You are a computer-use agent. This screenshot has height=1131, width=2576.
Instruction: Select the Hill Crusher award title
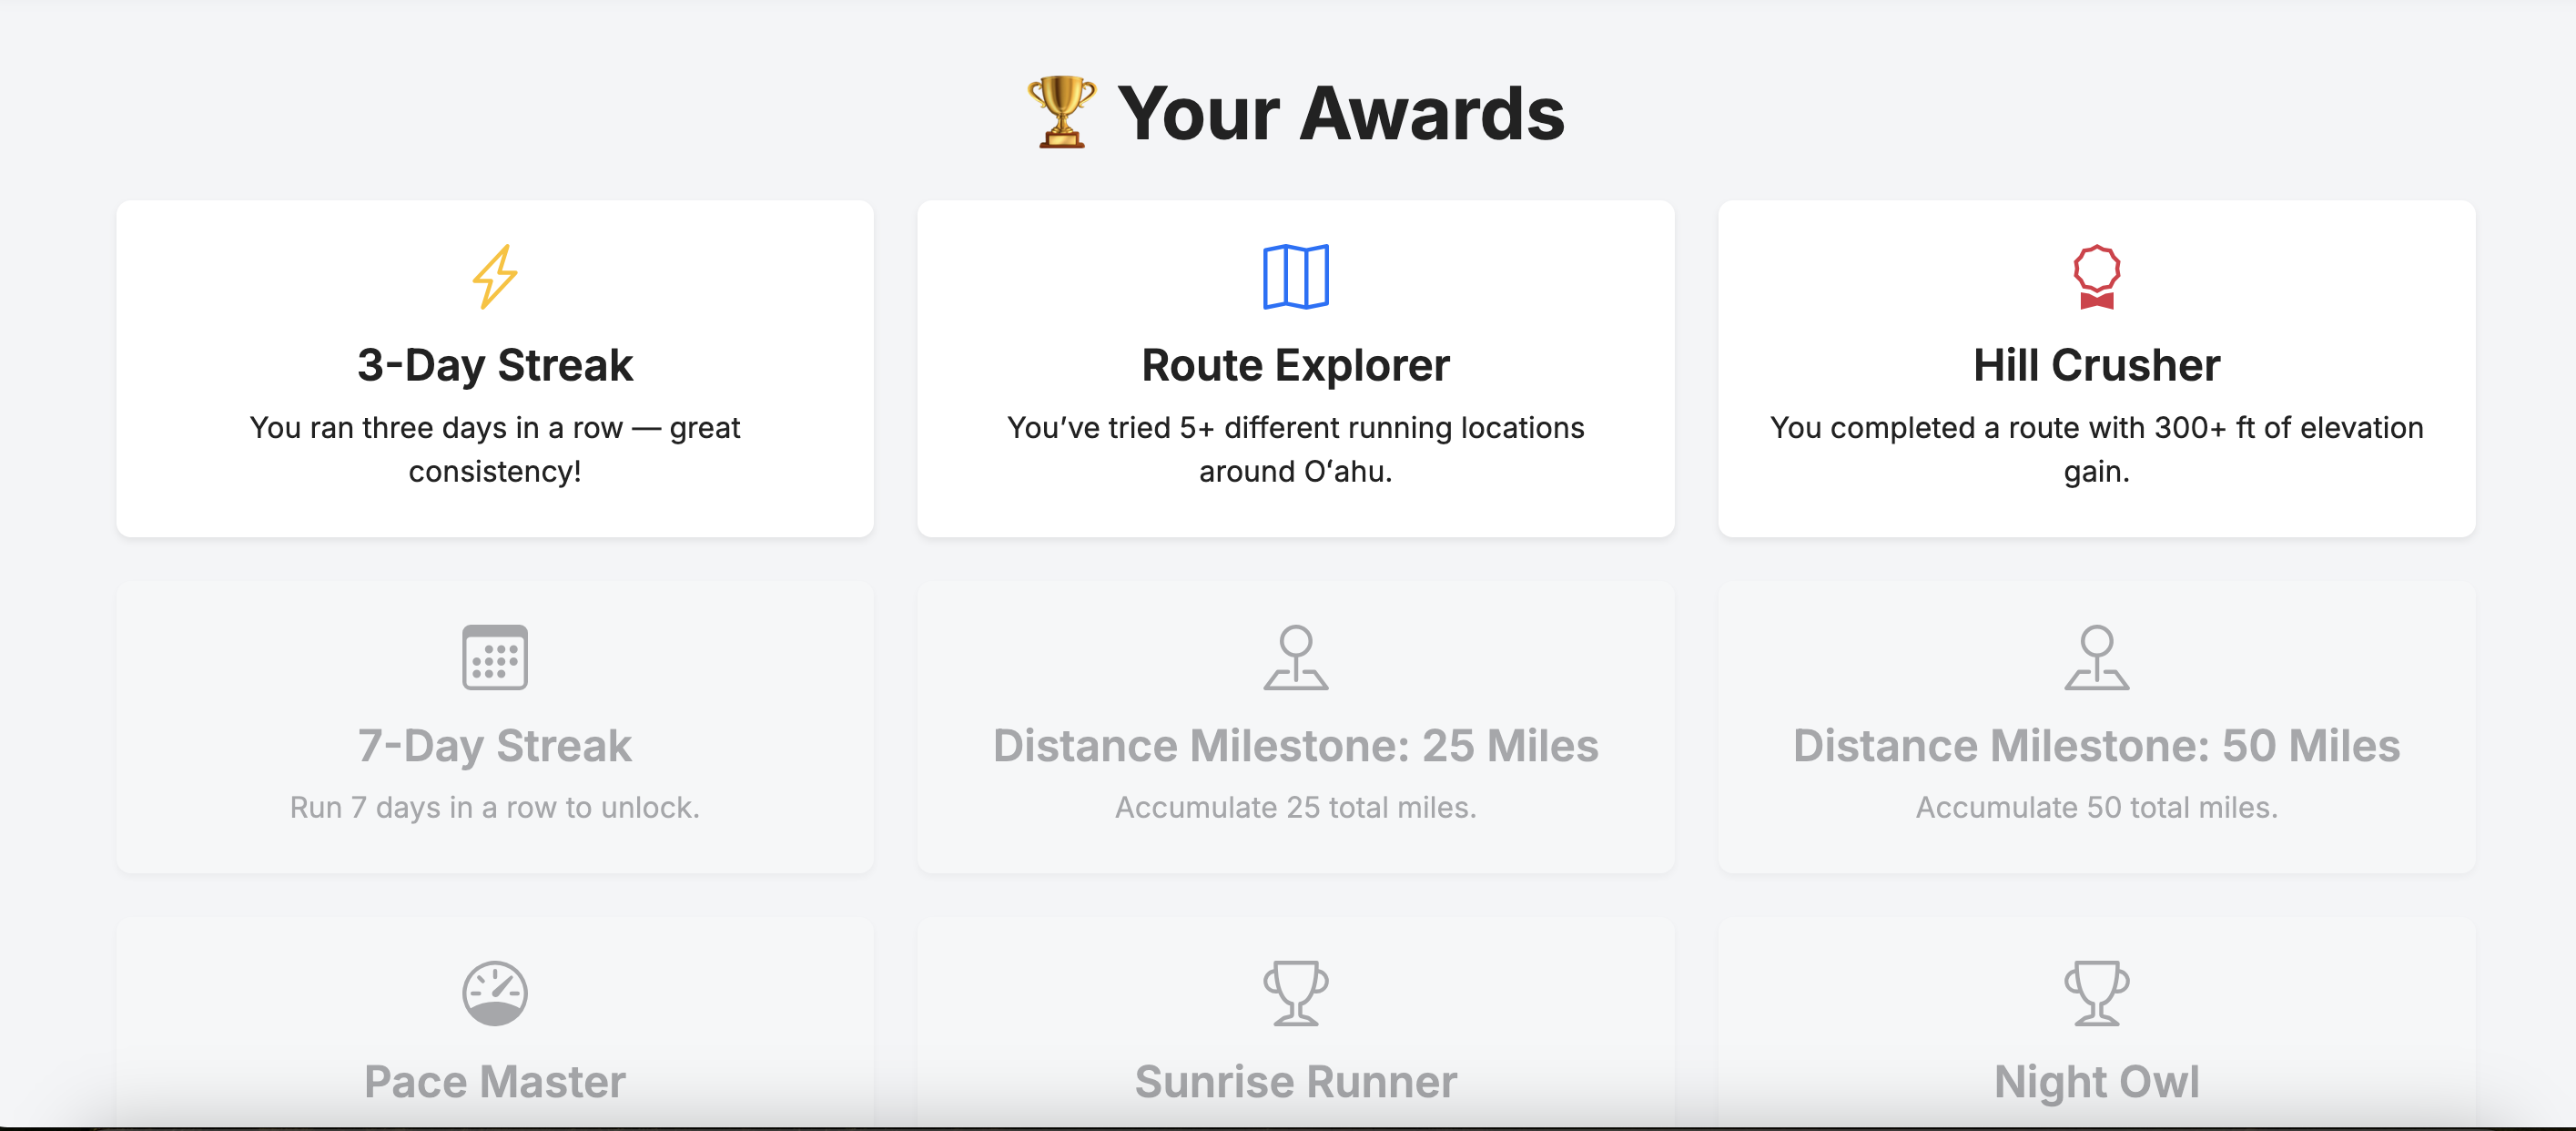click(2096, 365)
